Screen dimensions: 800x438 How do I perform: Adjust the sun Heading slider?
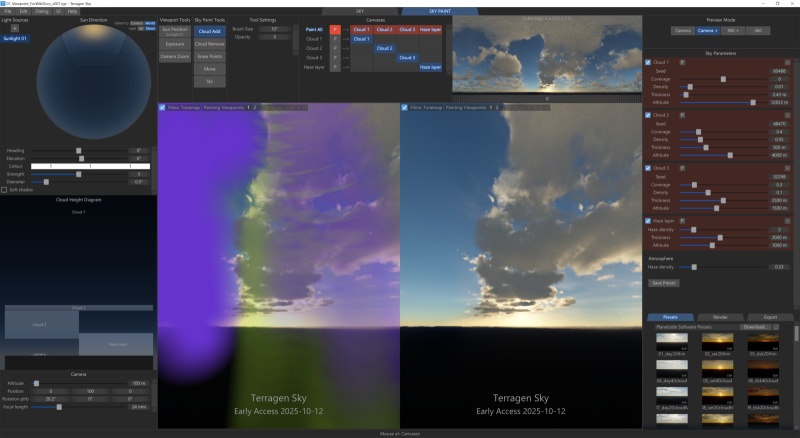pos(78,150)
